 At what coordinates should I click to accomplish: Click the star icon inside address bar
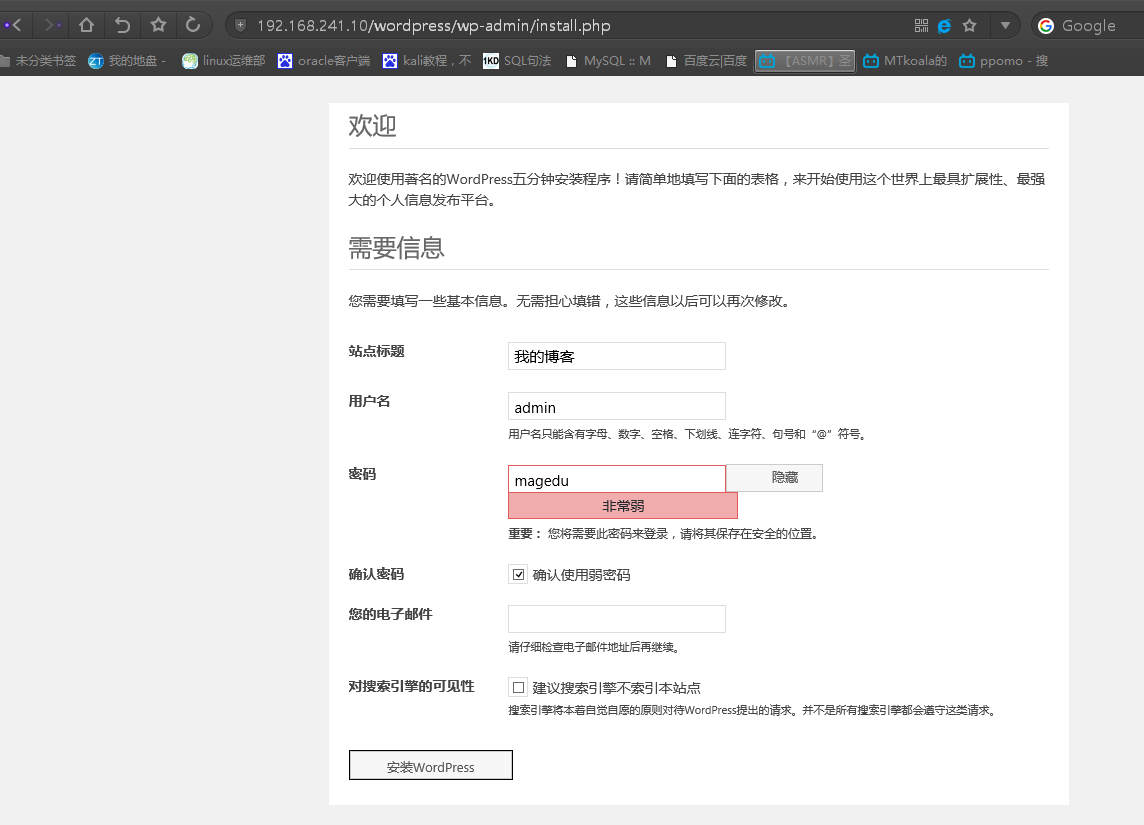[969, 26]
